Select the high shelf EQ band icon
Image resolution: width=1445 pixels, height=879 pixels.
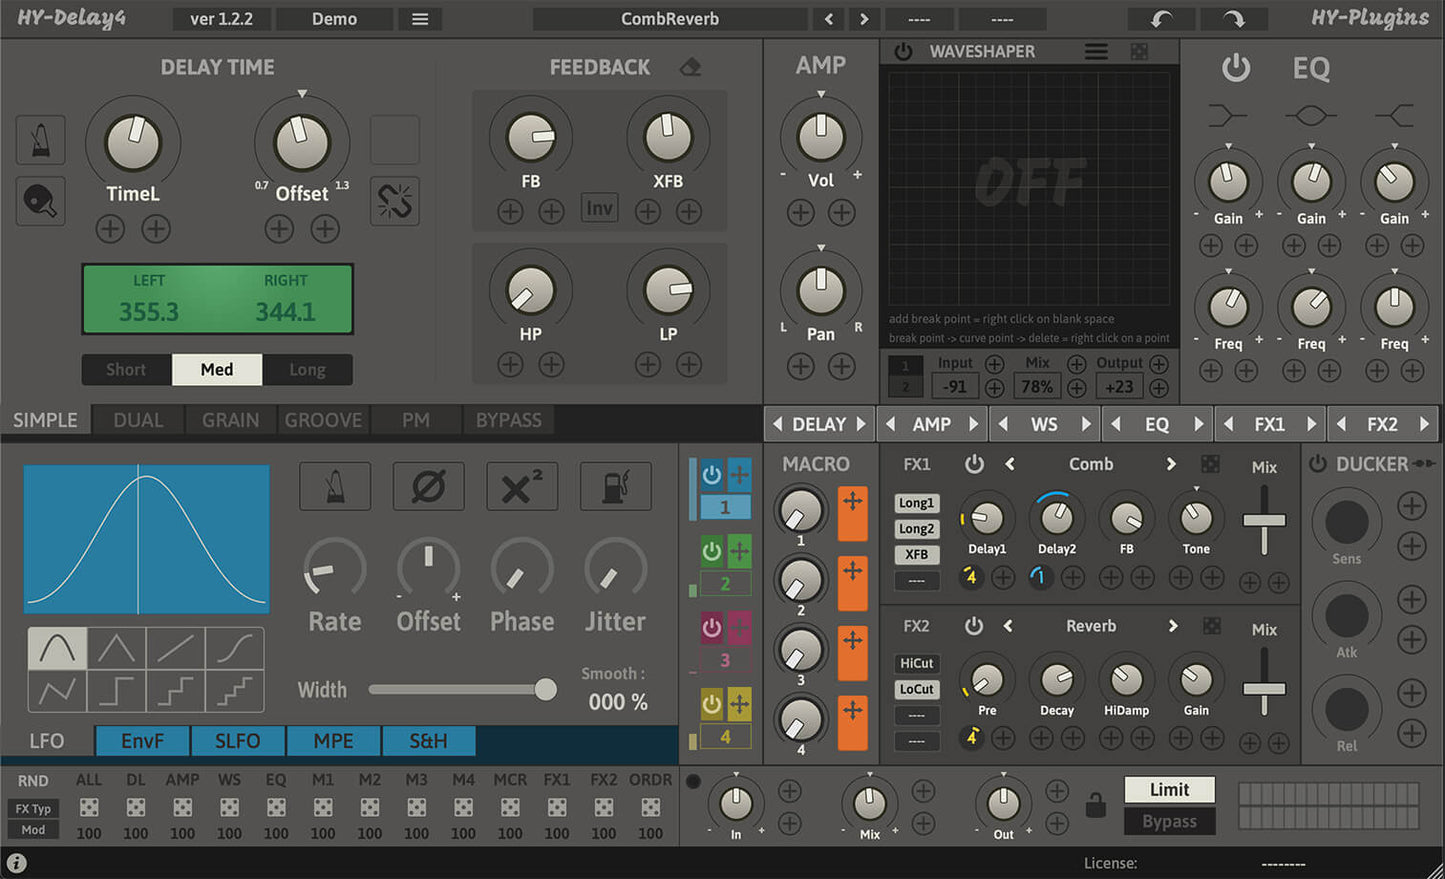[1394, 116]
